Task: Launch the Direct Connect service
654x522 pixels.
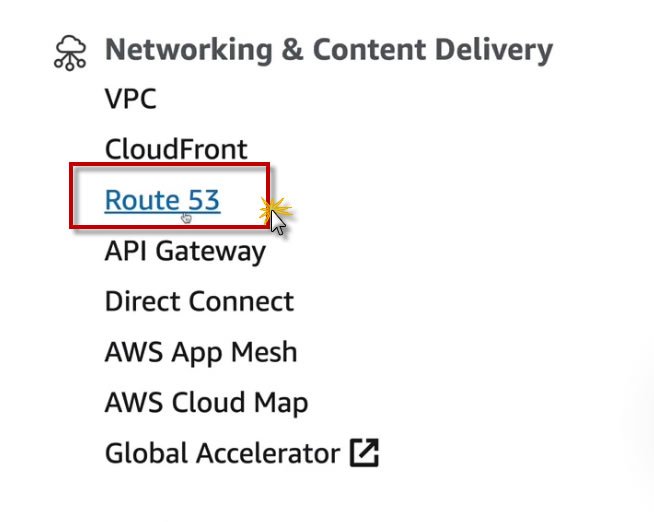Action: pos(199,302)
